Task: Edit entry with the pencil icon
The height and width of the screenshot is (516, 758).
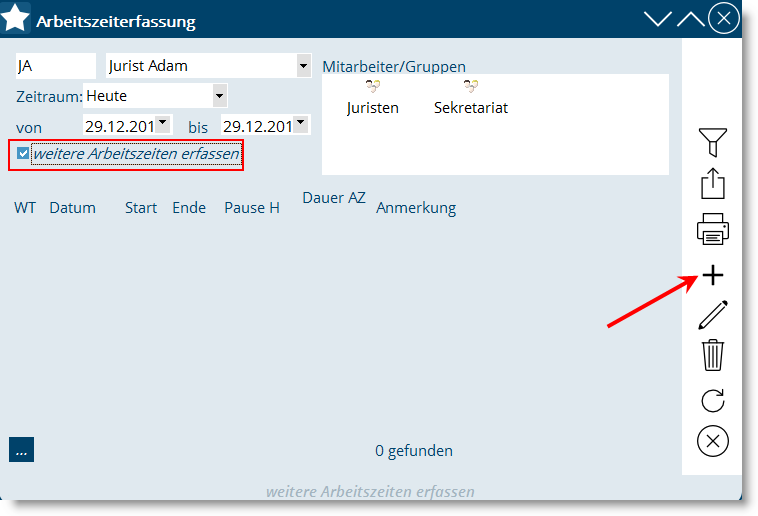Action: click(x=713, y=315)
